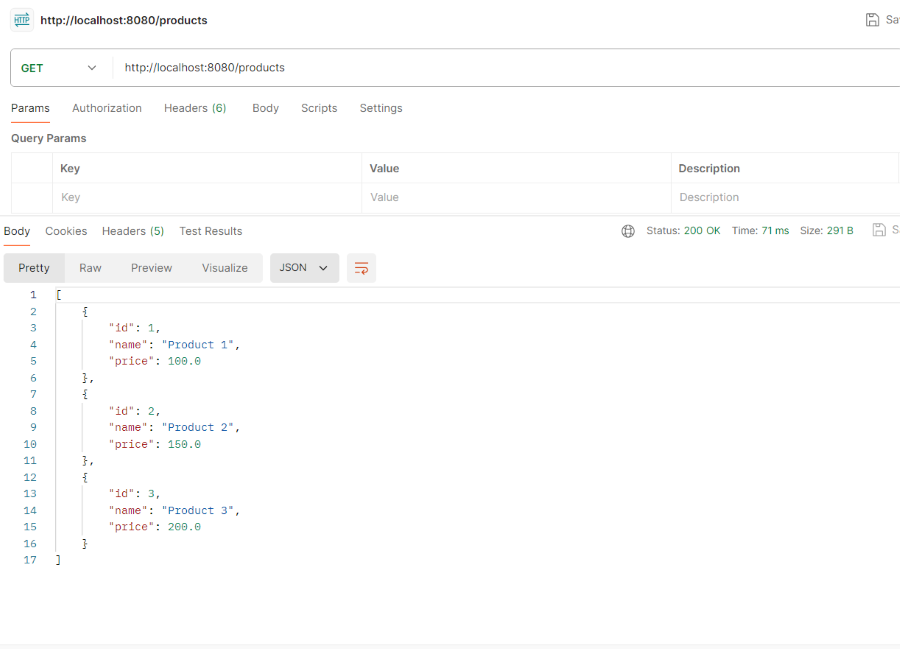Switch to the Authorization tab

pyautogui.click(x=107, y=108)
